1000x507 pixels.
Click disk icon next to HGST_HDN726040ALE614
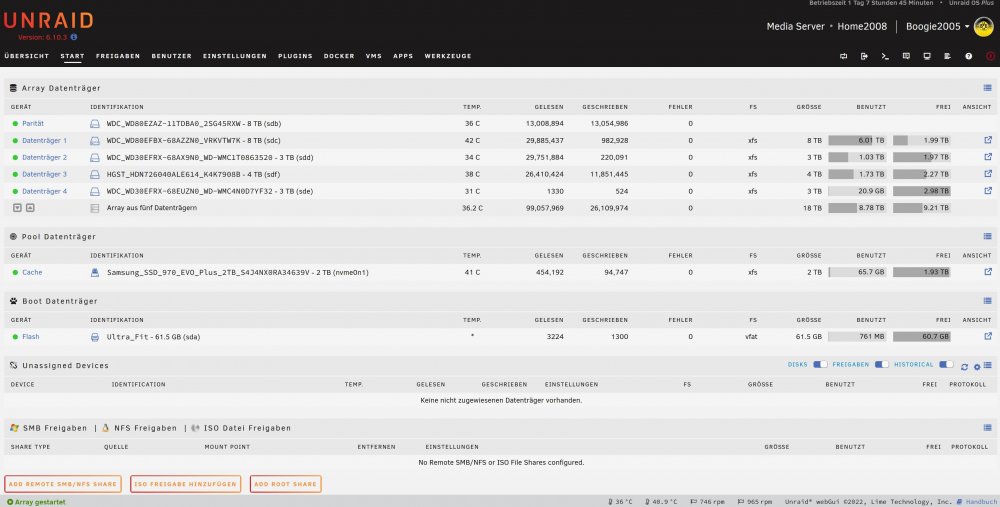[x=95, y=174]
